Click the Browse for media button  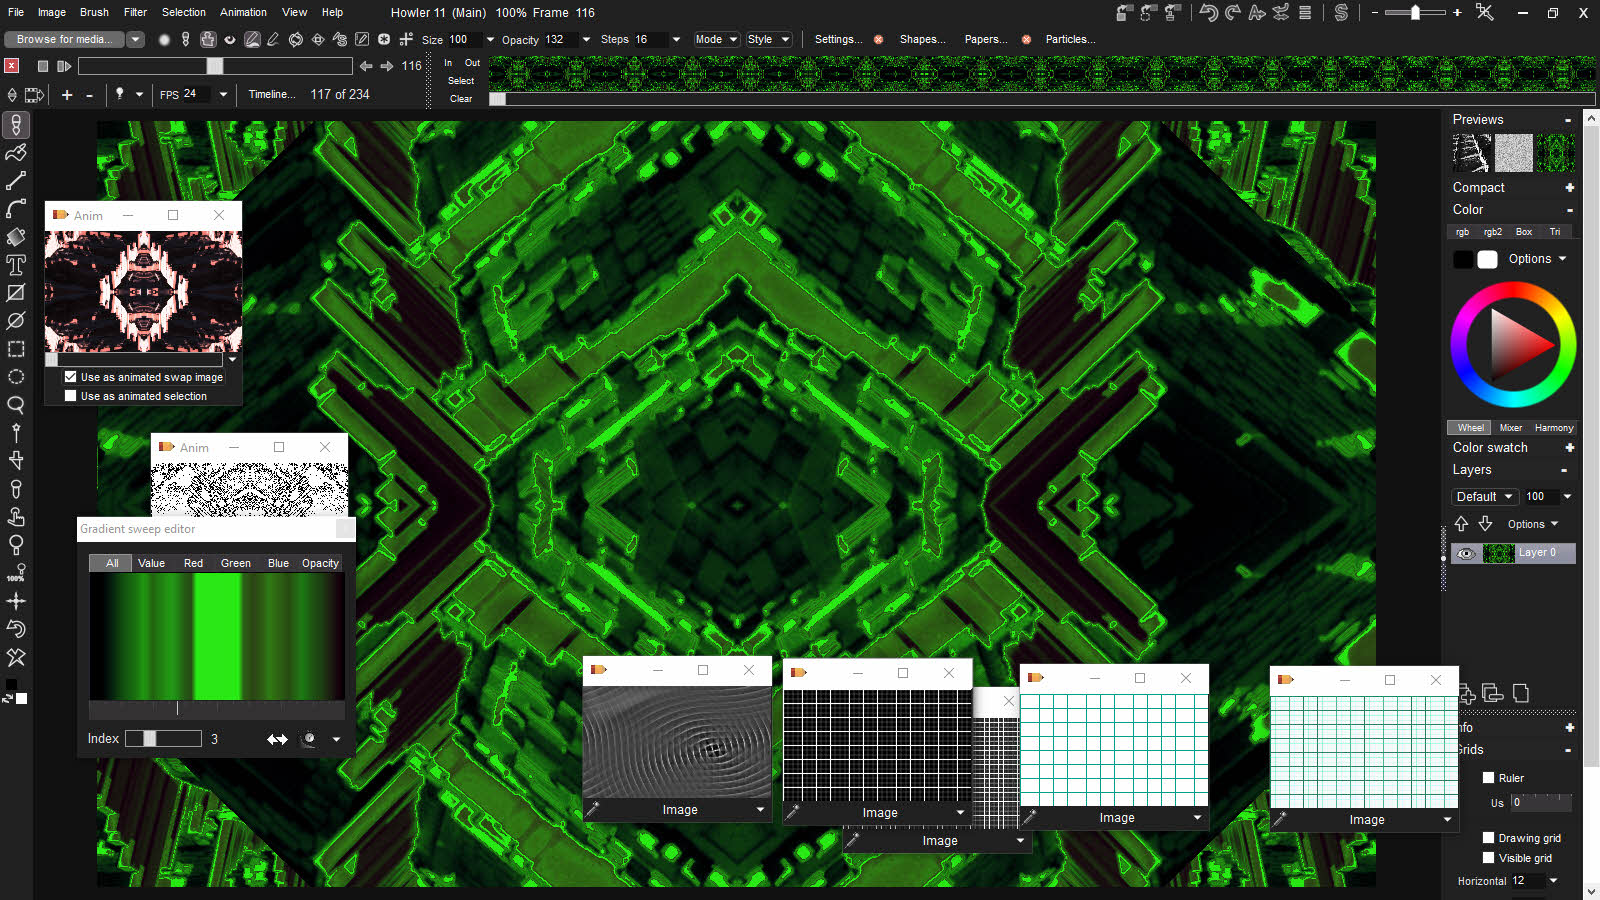point(64,39)
